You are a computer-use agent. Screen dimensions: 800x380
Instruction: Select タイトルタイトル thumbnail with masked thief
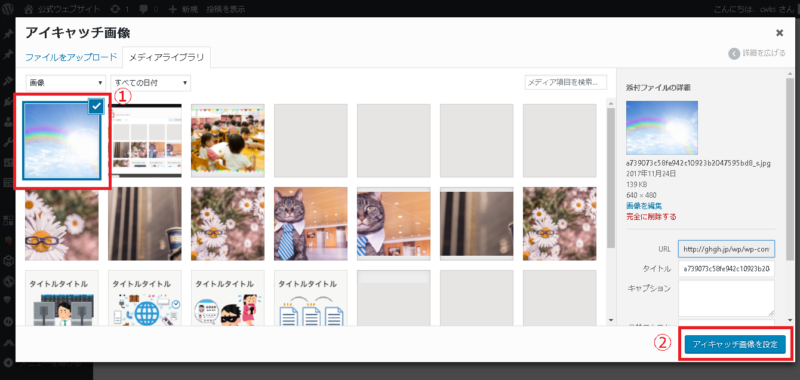point(228,298)
